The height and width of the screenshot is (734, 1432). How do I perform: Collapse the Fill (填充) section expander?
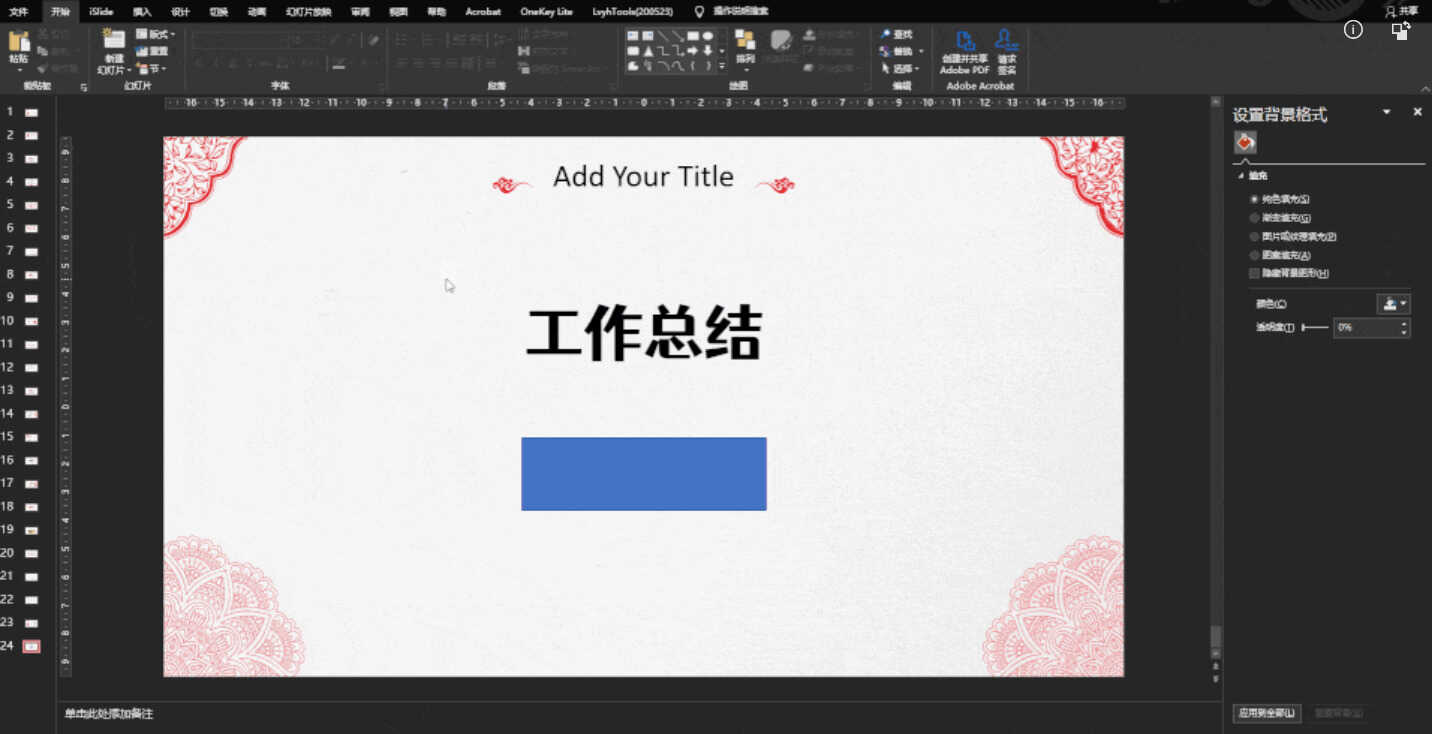pyautogui.click(x=1241, y=176)
